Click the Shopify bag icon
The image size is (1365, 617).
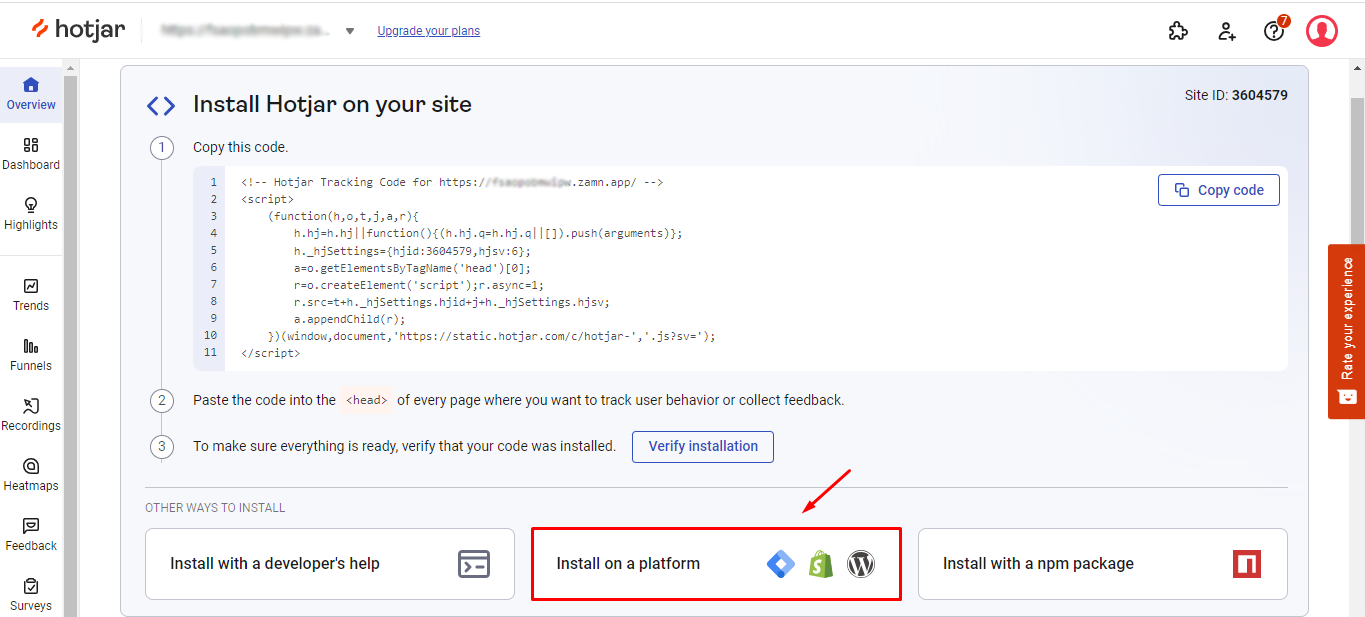tap(821, 564)
